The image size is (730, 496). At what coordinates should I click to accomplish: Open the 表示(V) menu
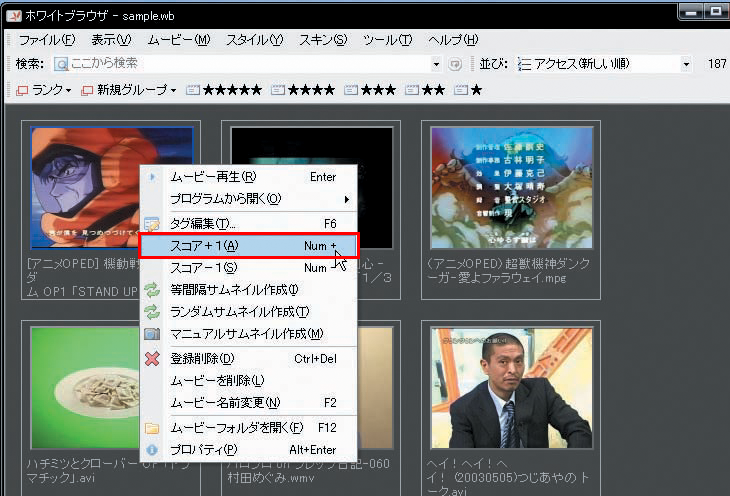(x=111, y=40)
